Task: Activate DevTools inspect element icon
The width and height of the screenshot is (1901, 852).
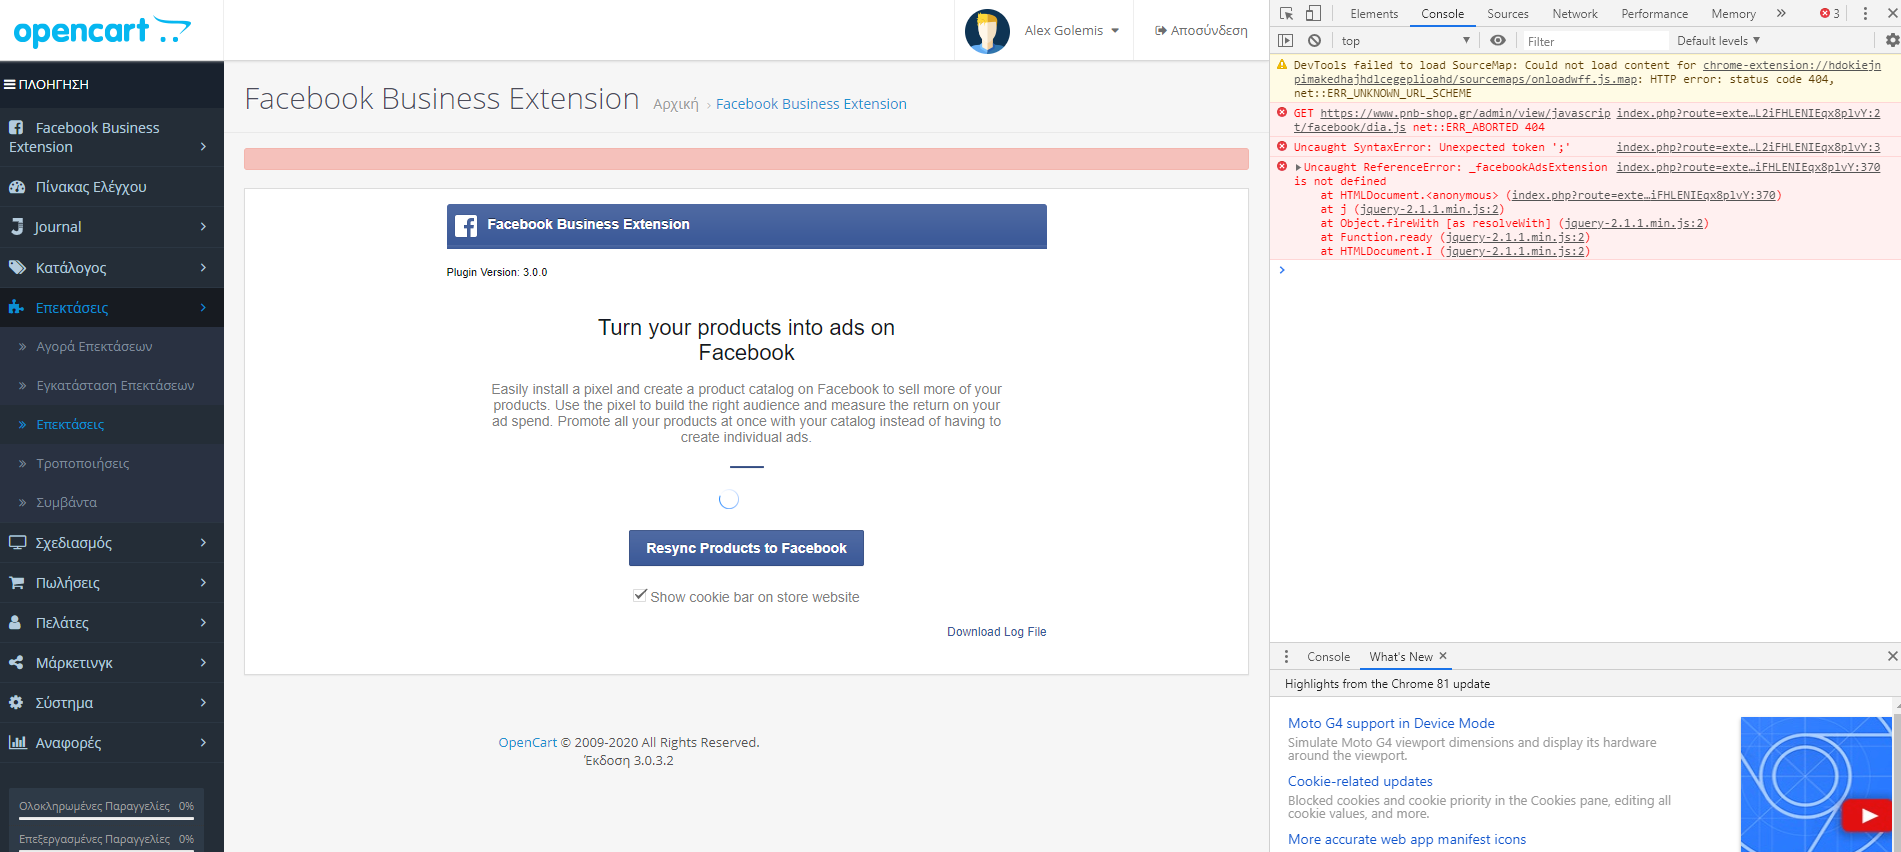Action: click(1287, 13)
